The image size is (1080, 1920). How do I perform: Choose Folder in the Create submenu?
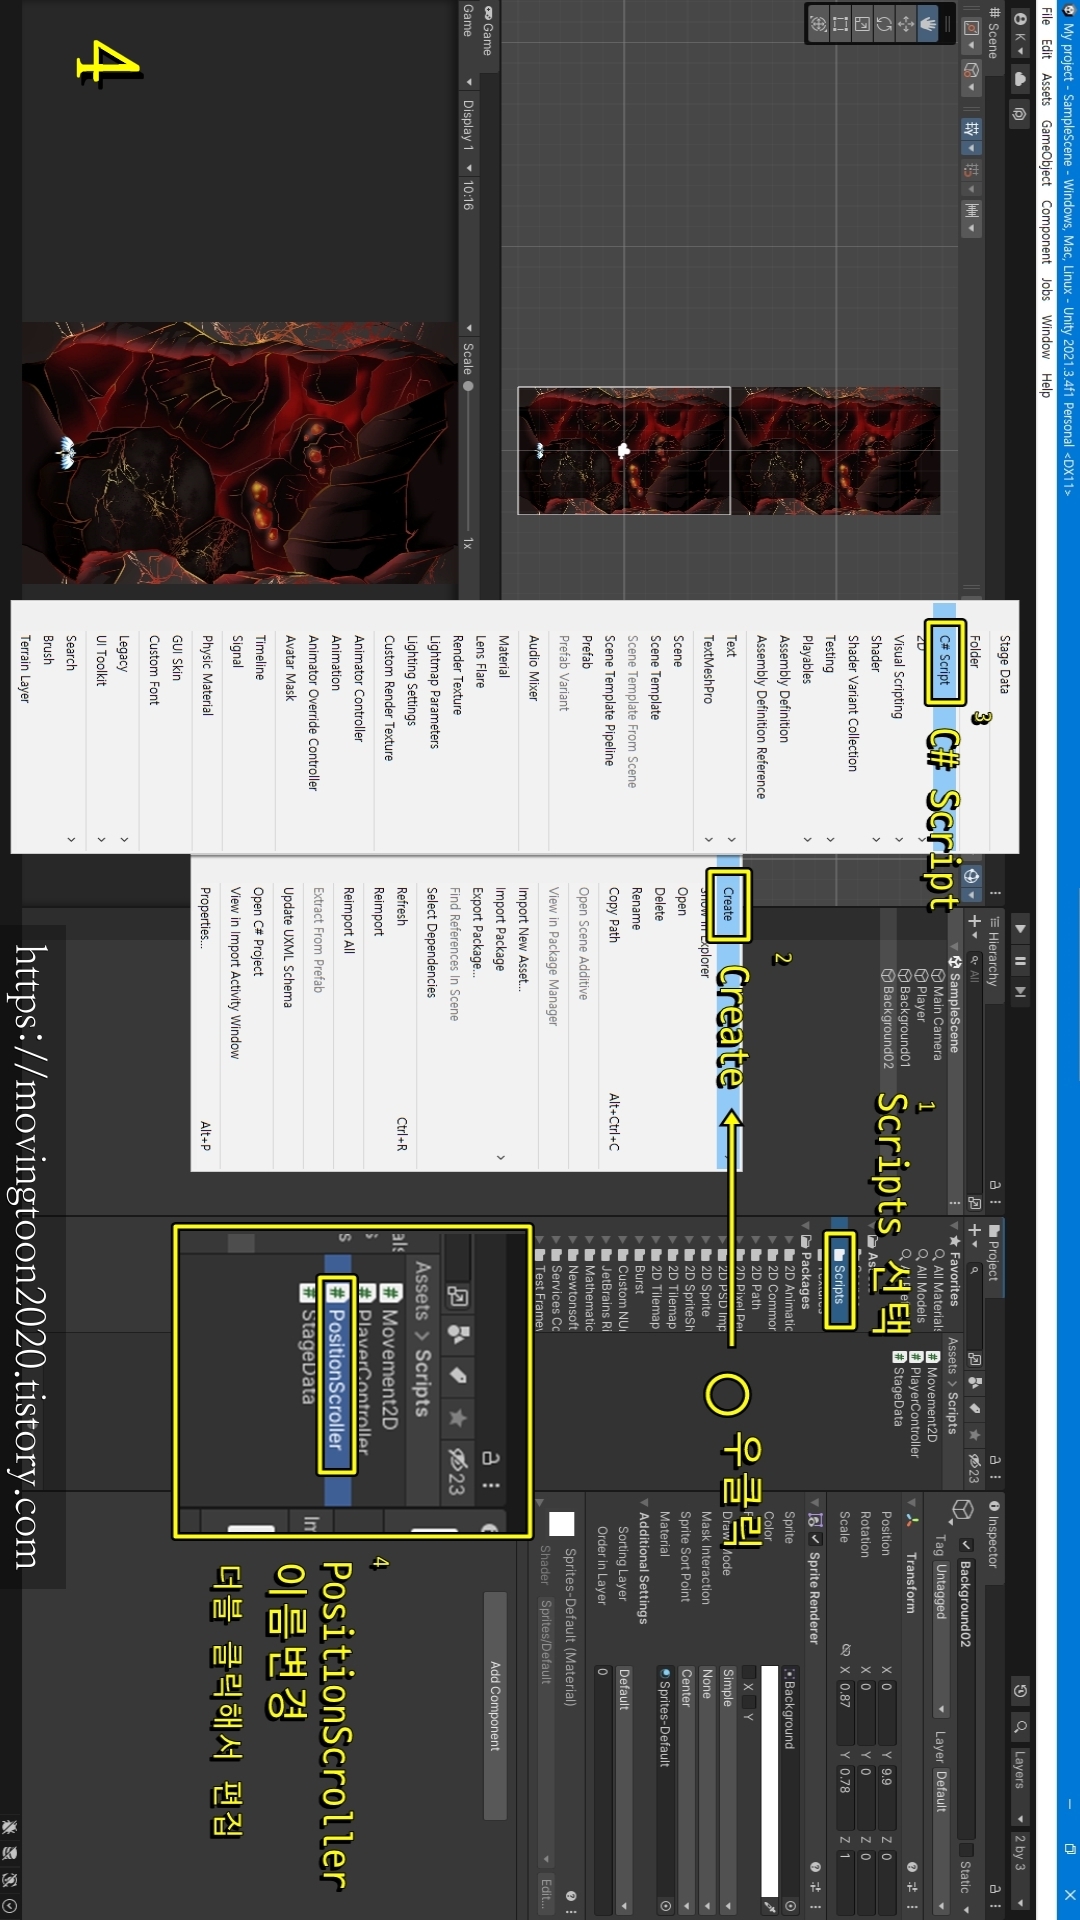[974, 654]
